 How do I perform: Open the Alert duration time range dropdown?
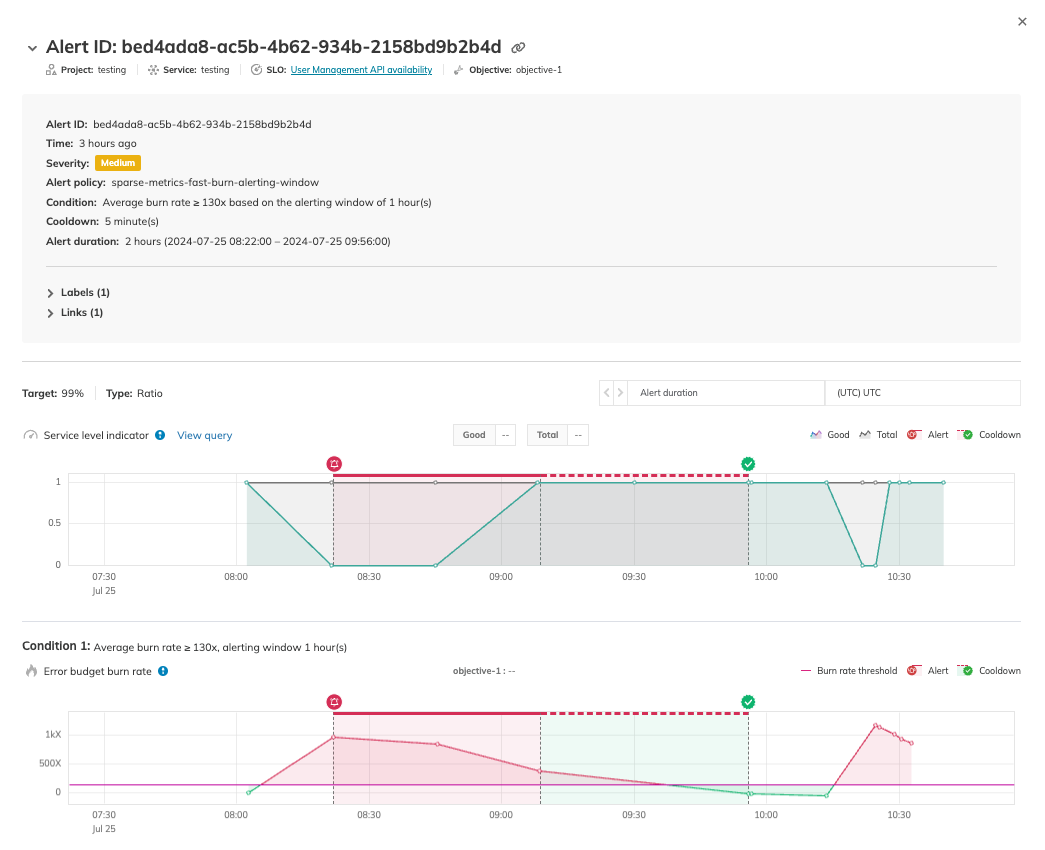726,393
